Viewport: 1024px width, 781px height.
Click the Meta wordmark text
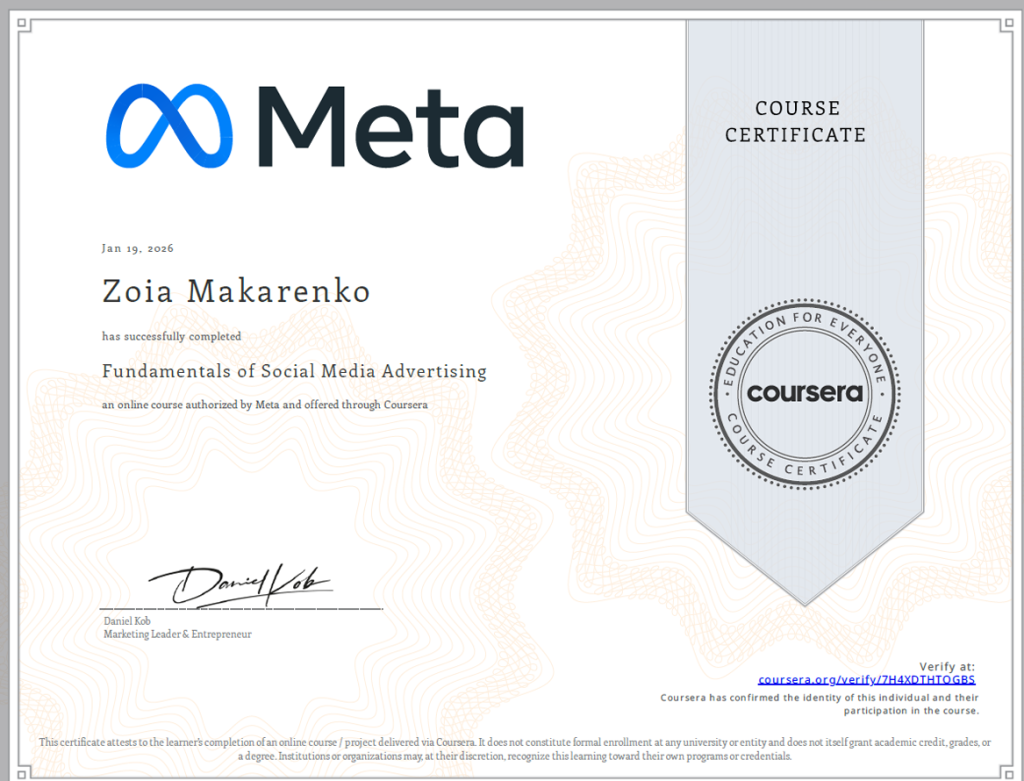click(x=391, y=126)
